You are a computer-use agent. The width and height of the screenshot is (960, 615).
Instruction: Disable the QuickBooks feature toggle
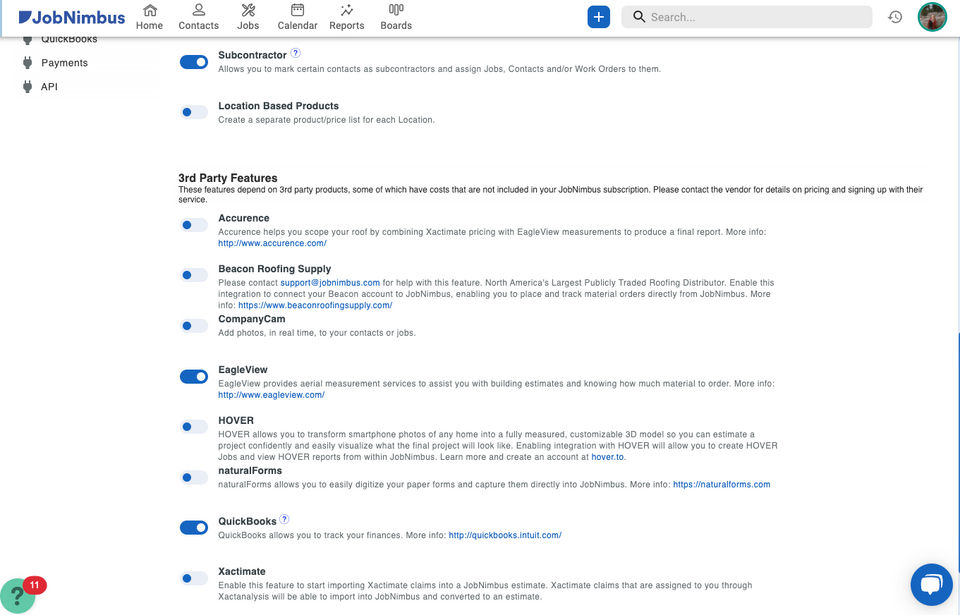[193, 527]
